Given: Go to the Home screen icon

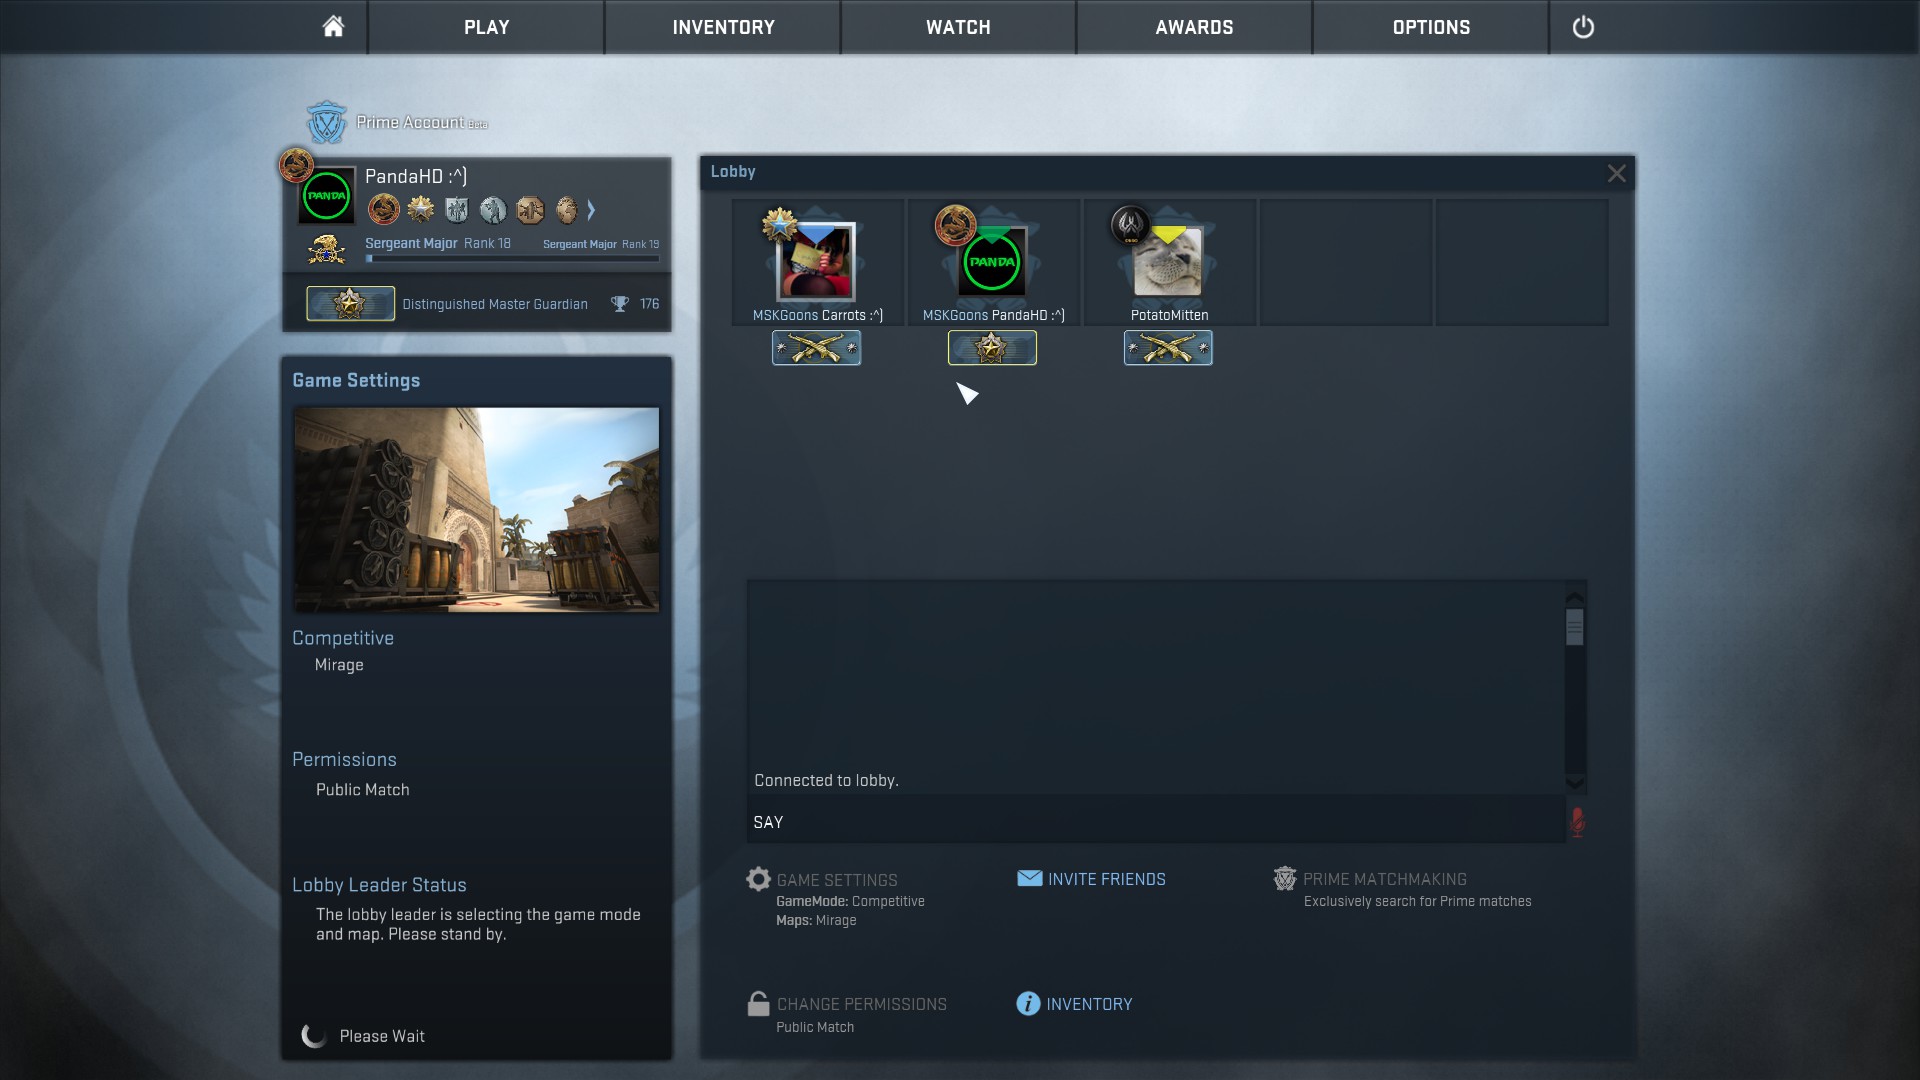Looking at the screenshot, I should (333, 27).
